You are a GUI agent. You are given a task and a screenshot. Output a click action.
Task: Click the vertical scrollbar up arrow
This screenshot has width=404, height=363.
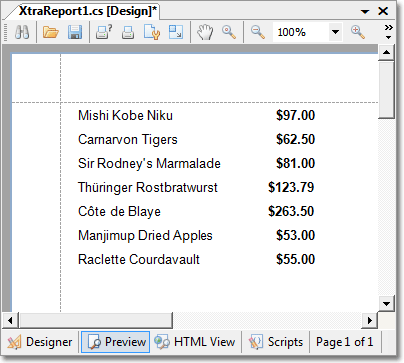click(387, 52)
